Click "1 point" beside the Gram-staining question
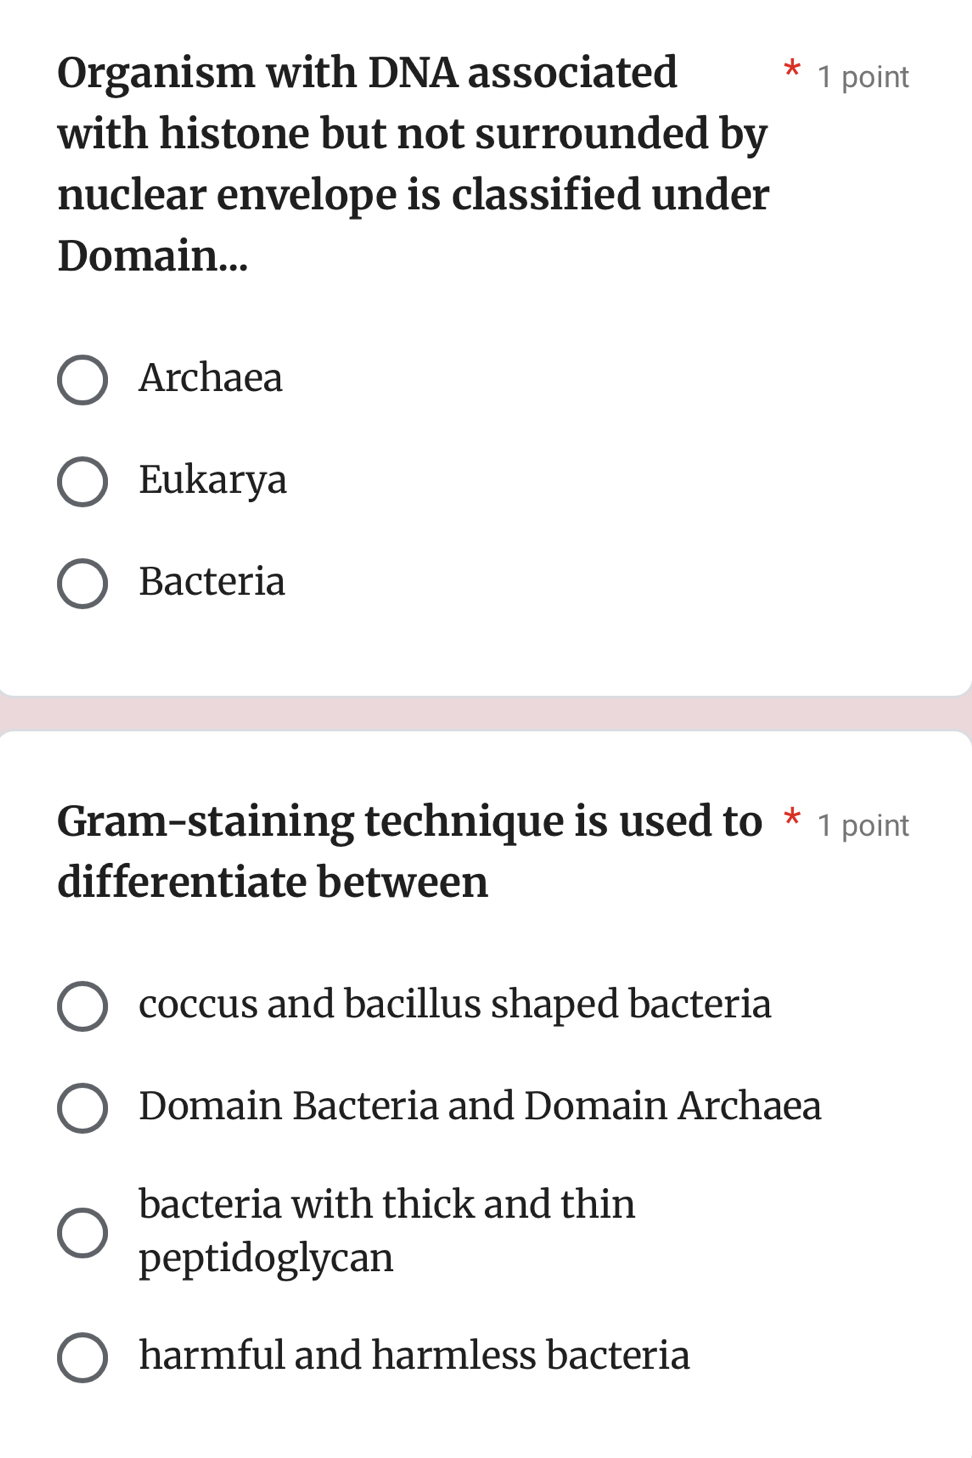Screen dimensions: 972x1458 863,825
